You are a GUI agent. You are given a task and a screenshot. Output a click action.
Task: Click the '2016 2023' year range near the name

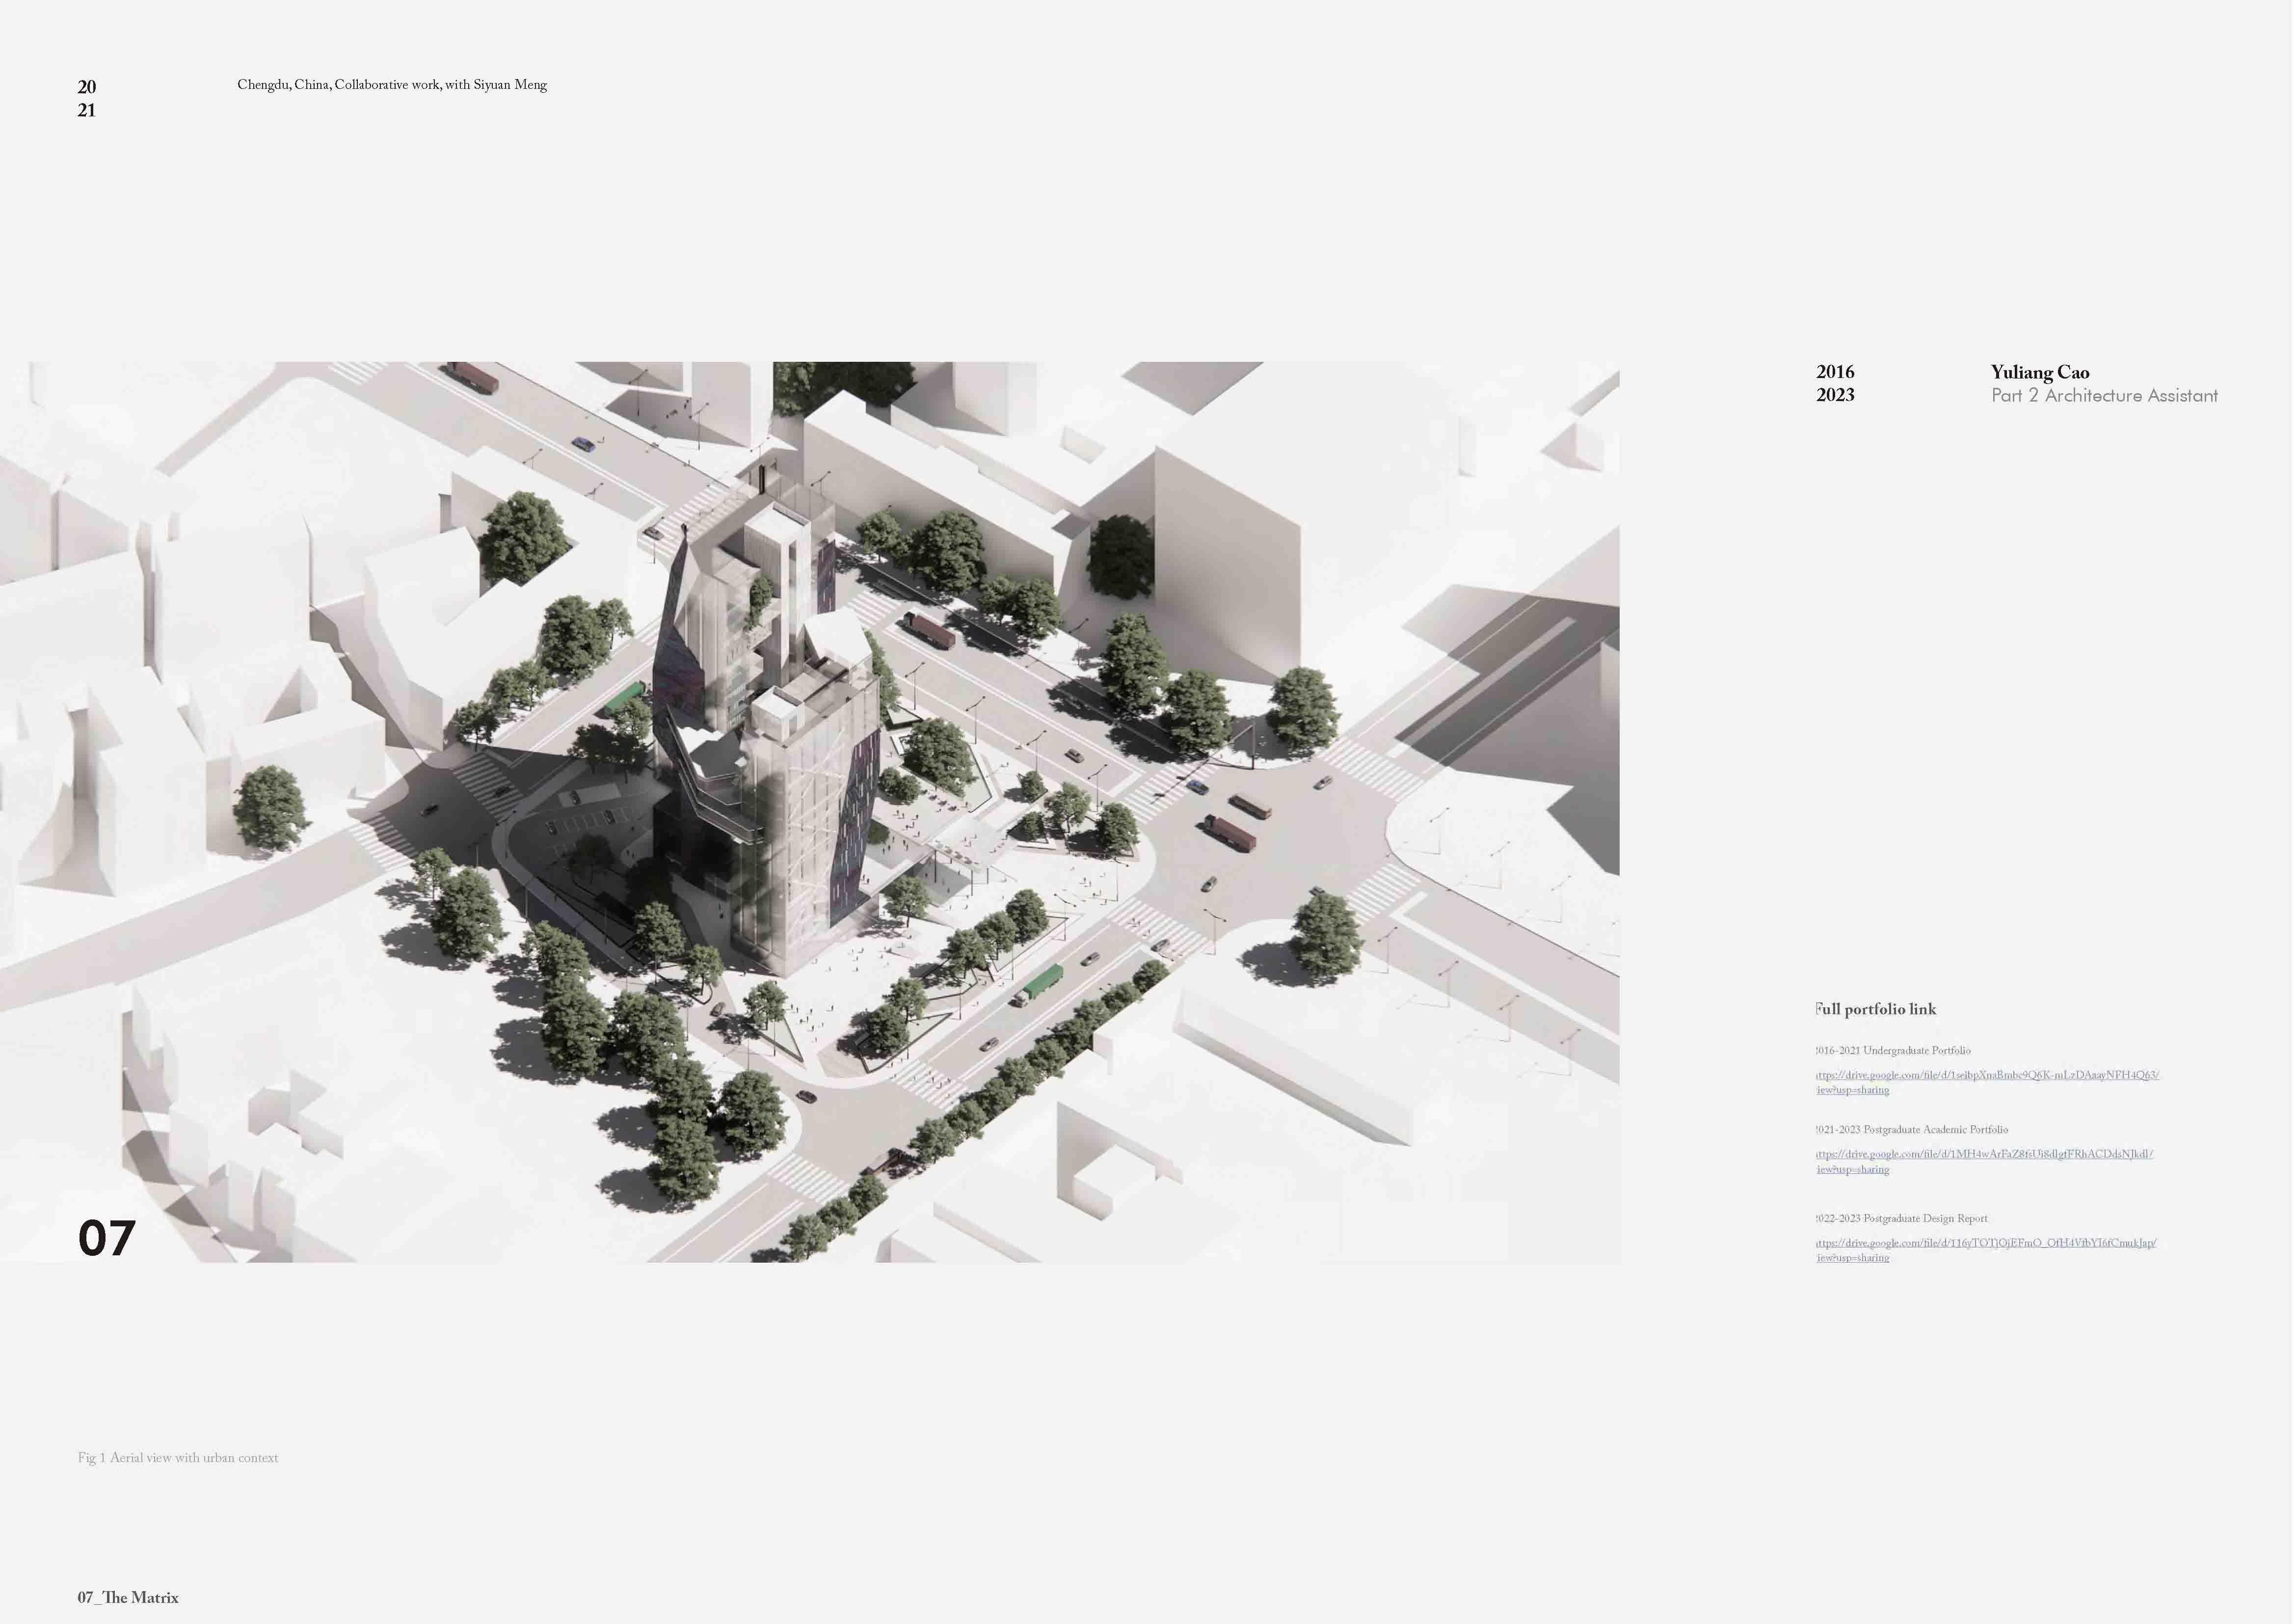click(1835, 384)
